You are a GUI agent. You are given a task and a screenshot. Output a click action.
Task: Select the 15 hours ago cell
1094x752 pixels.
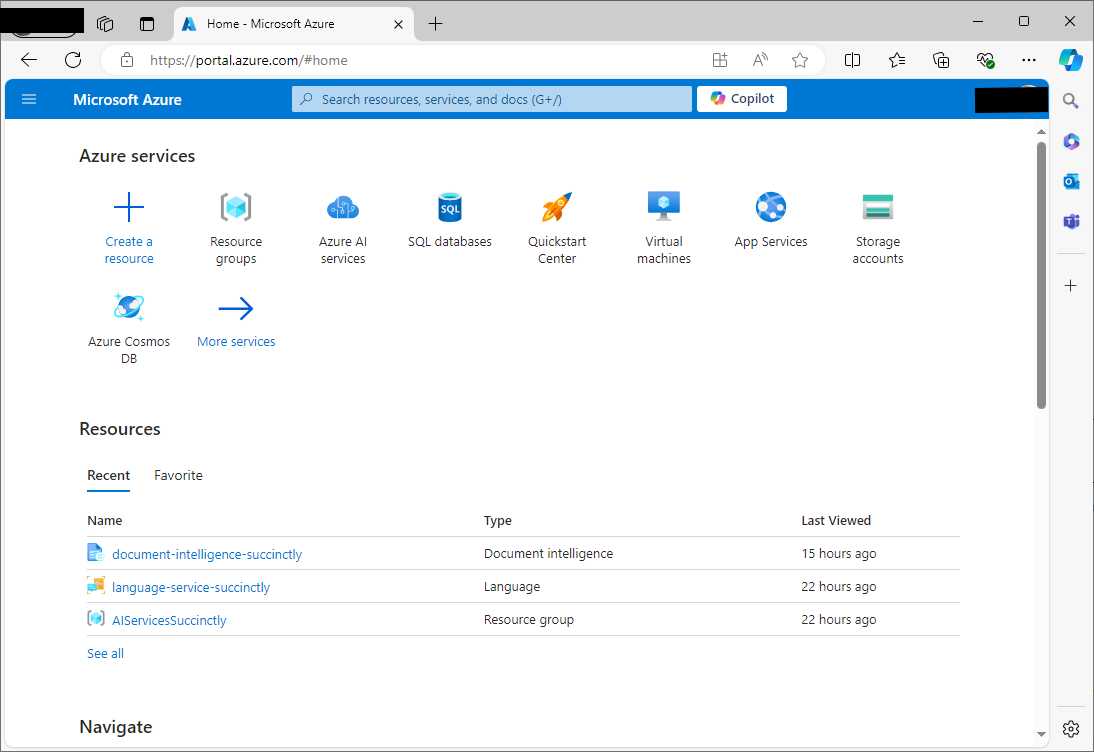pyautogui.click(x=839, y=554)
